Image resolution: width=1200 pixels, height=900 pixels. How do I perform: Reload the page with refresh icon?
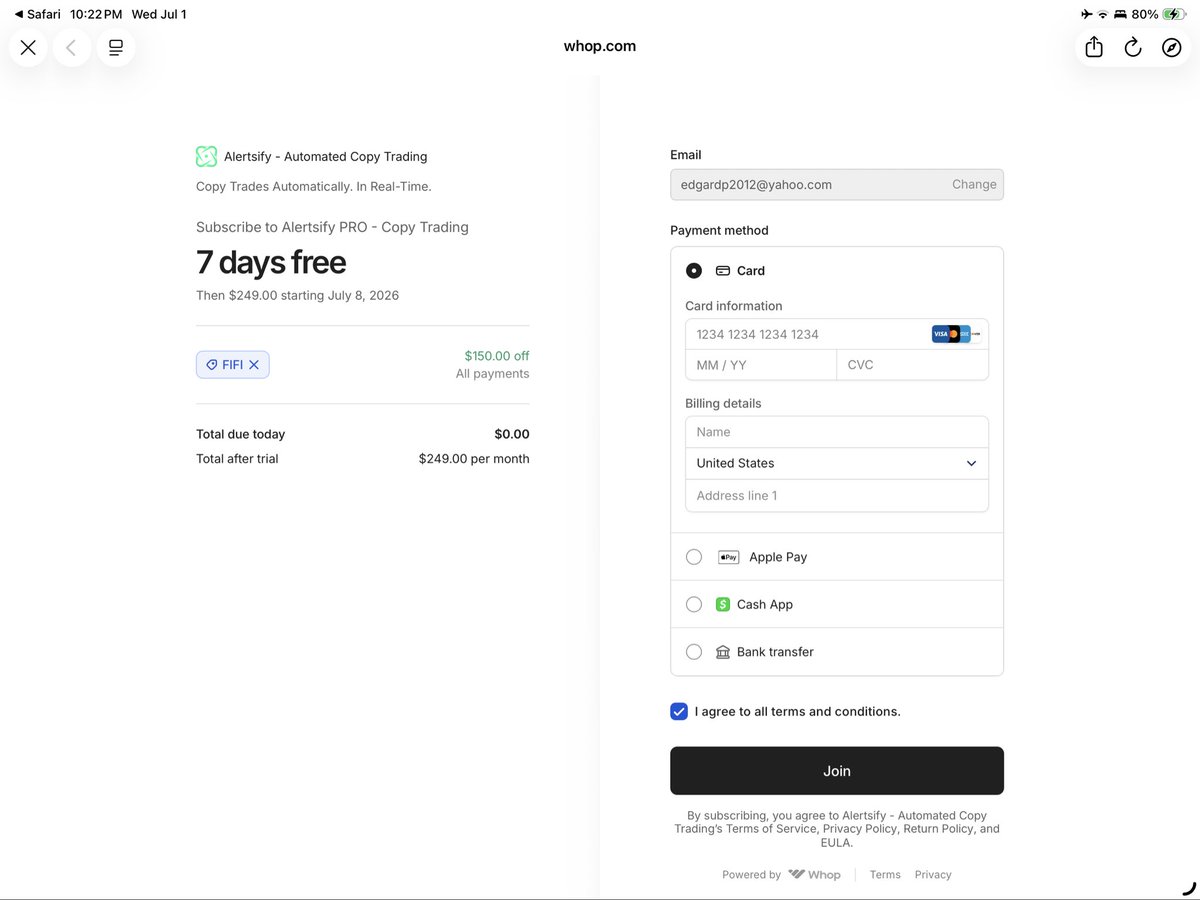(x=1133, y=47)
